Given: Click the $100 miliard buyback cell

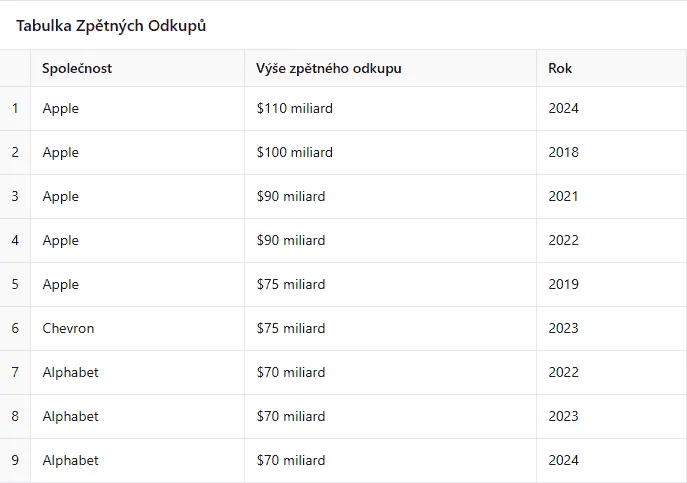Looking at the screenshot, I should point(295,152).
